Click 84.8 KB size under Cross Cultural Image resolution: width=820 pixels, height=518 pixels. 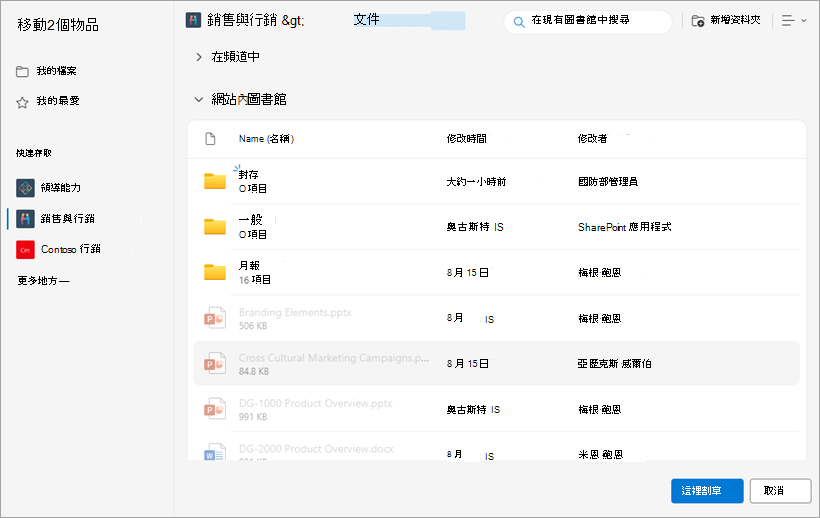(x=254, y=371)
